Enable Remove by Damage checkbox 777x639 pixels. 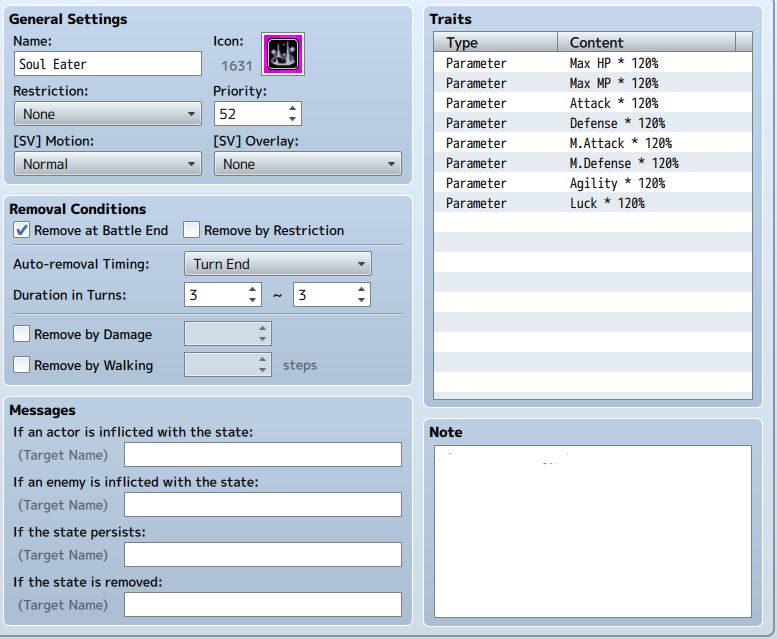(x=21, y=334)
